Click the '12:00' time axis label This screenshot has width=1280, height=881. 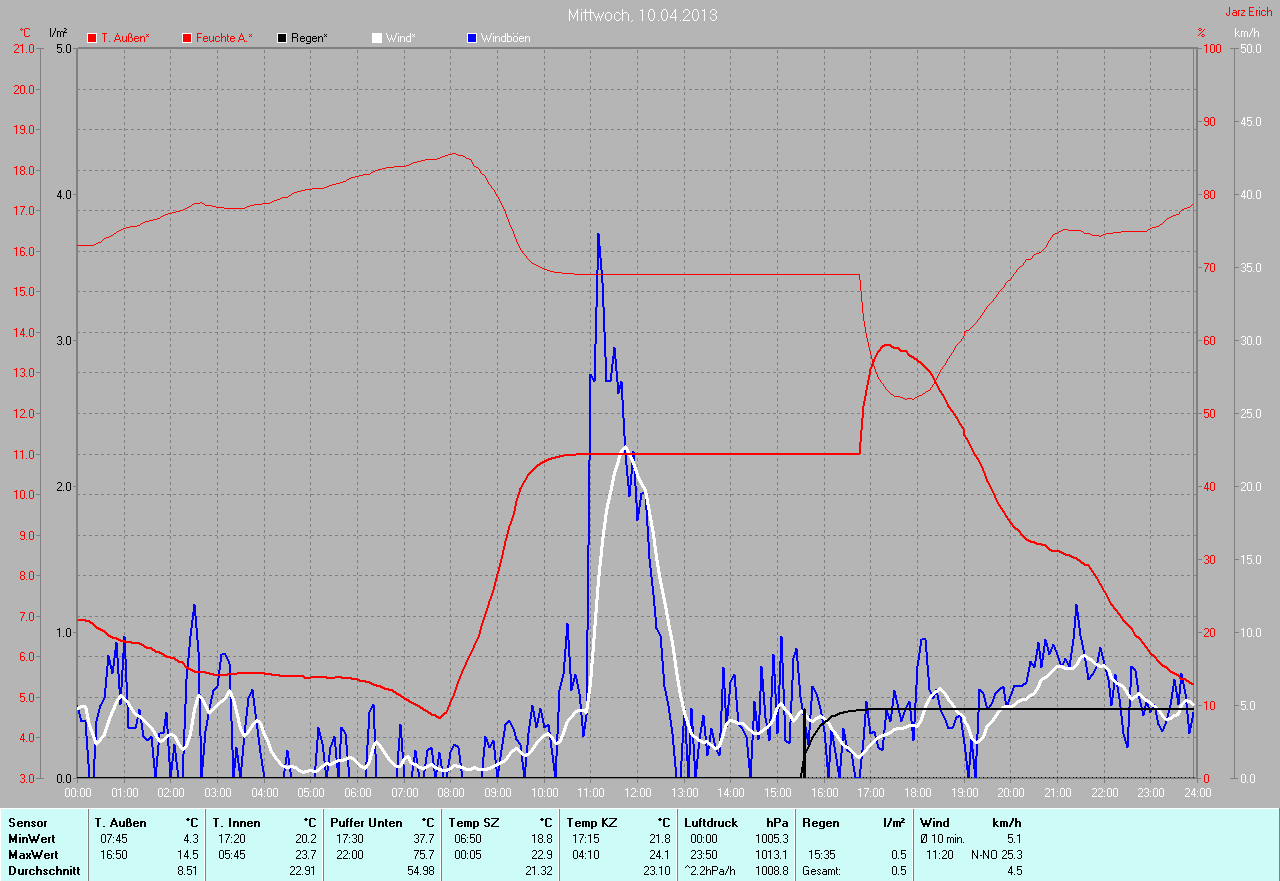[637, 792]
